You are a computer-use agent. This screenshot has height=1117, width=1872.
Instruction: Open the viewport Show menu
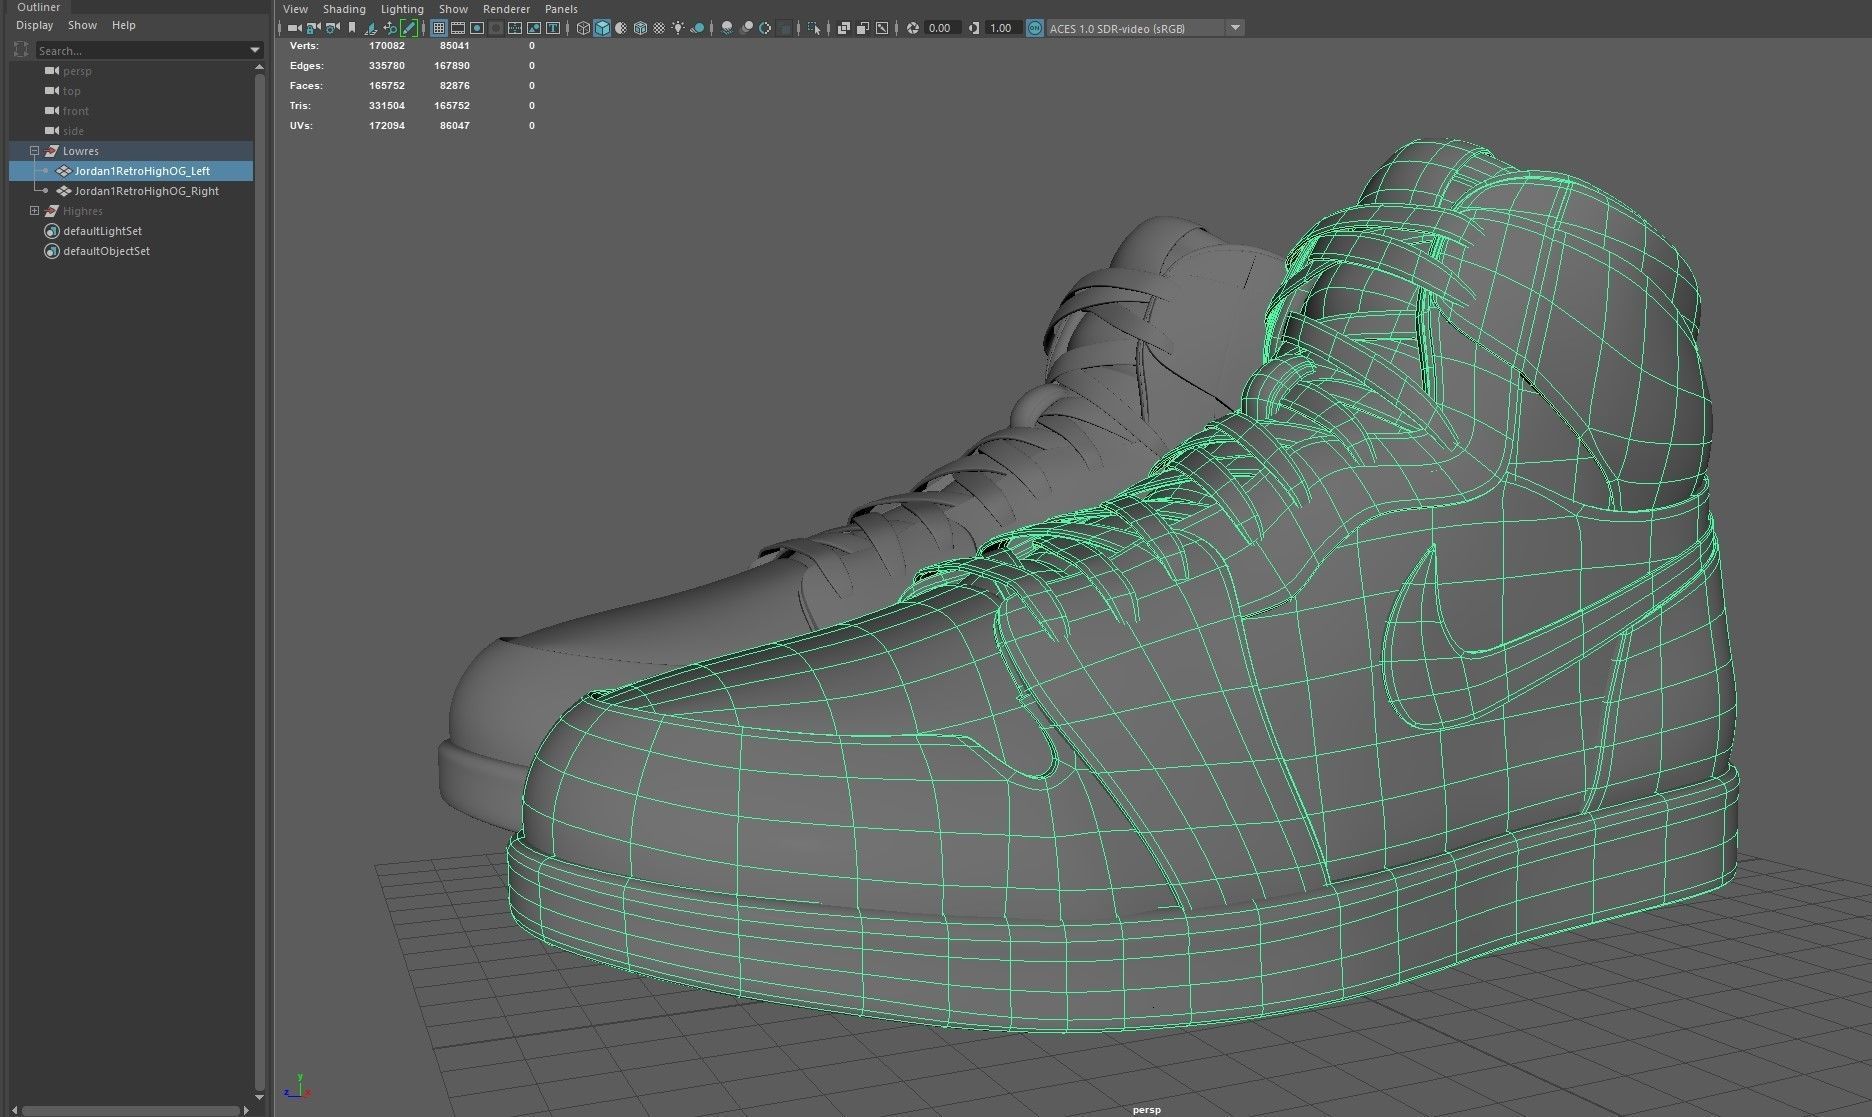(453, 9)
